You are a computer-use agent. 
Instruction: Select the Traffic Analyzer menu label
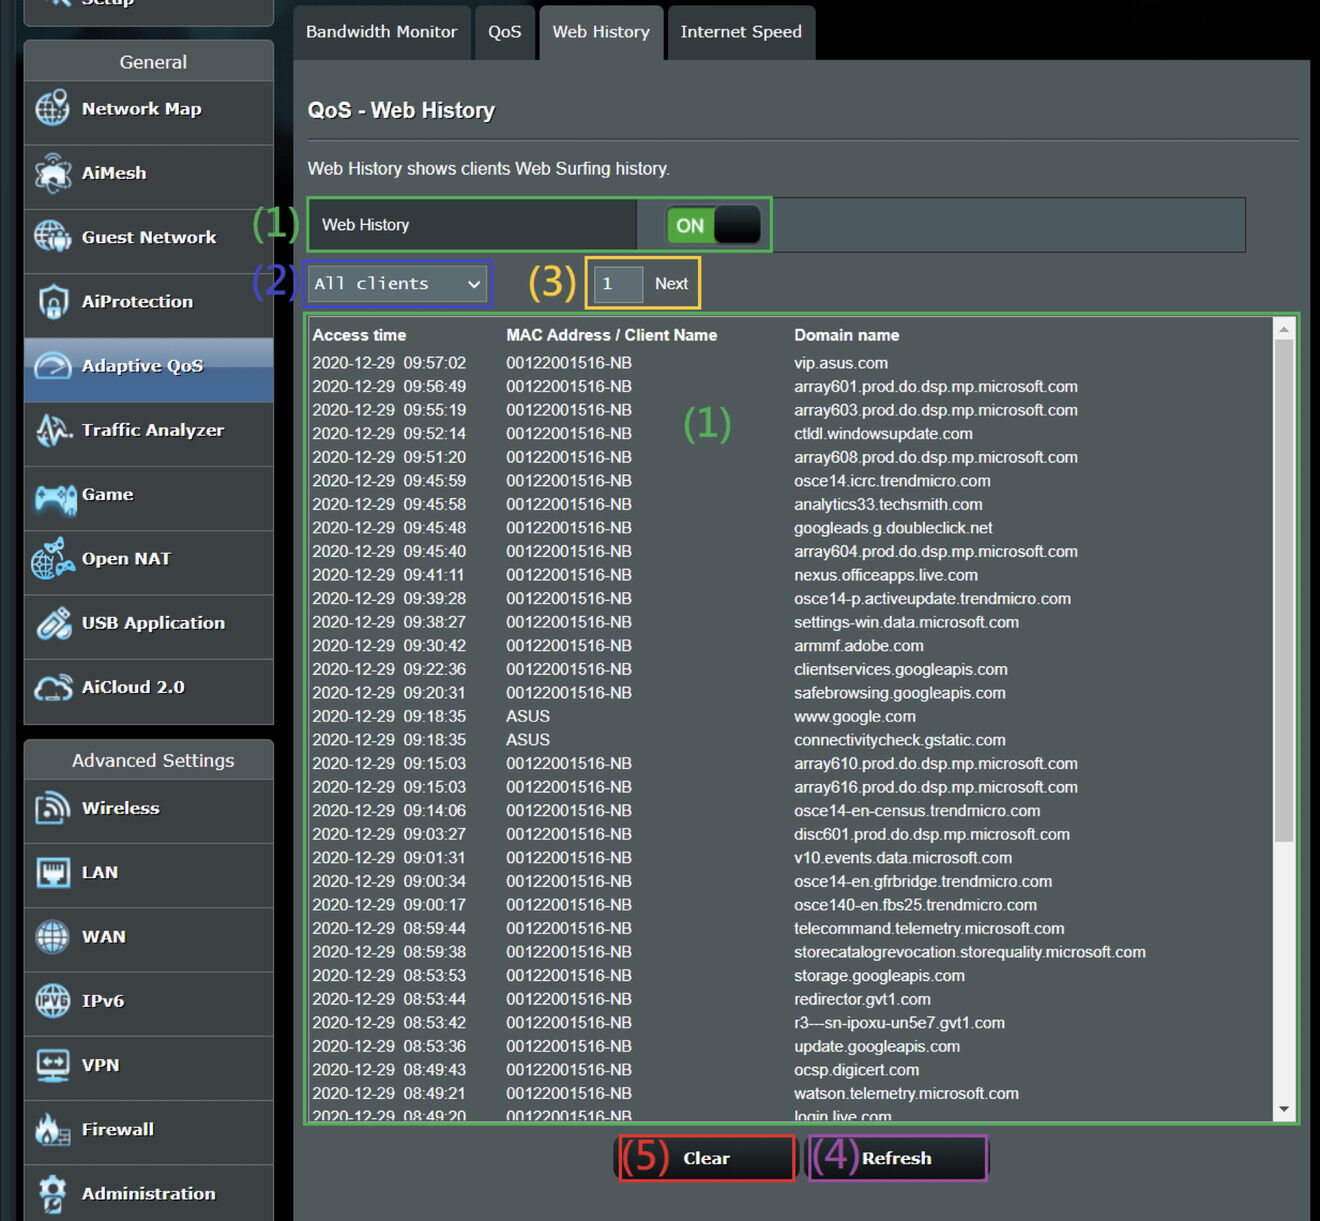click(x=153, y=430)
